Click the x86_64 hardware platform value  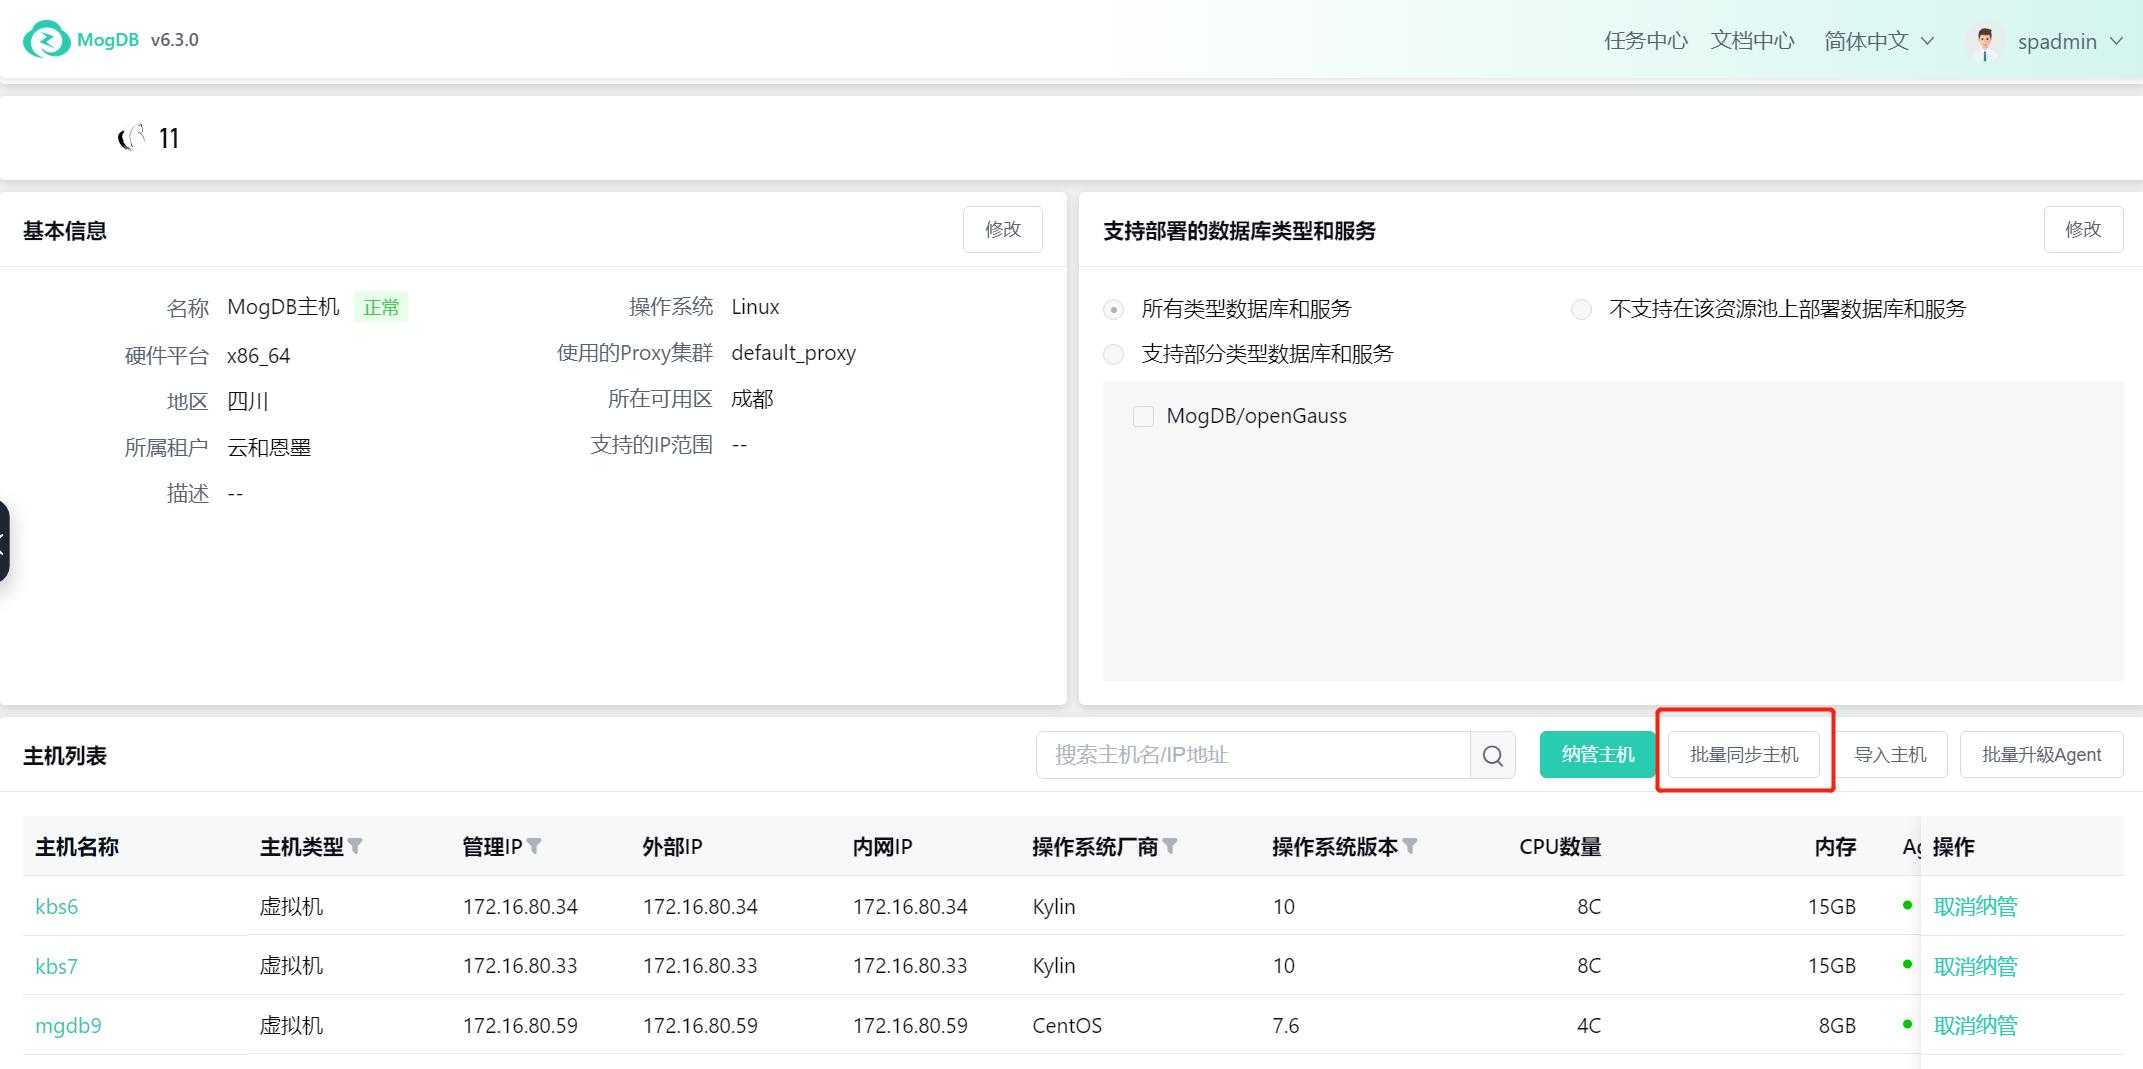pyautogui.click(x=258, y=356)
